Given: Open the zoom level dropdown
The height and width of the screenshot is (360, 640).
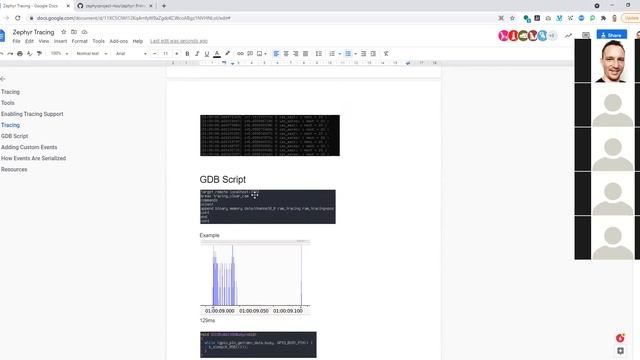Looking at the screenshot, I should [x=60, y=53].
